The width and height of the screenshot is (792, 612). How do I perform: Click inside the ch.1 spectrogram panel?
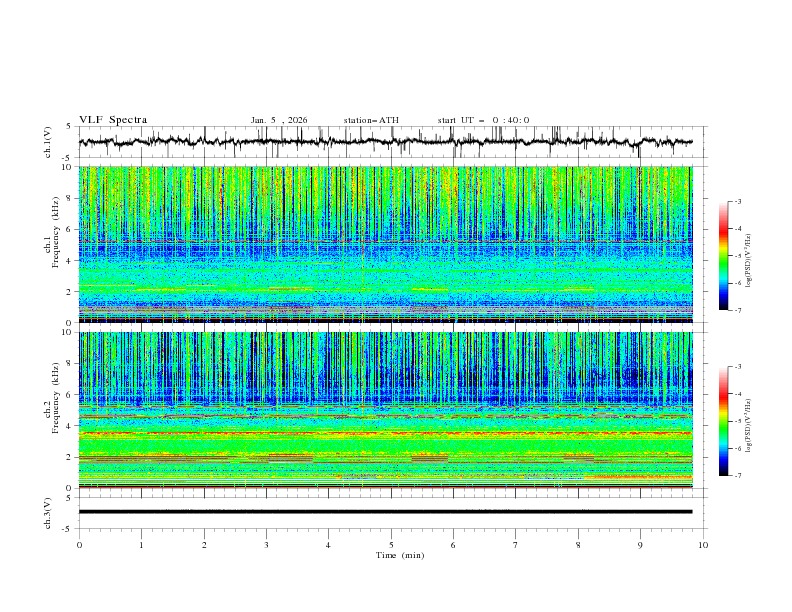(x=386, y=244)
